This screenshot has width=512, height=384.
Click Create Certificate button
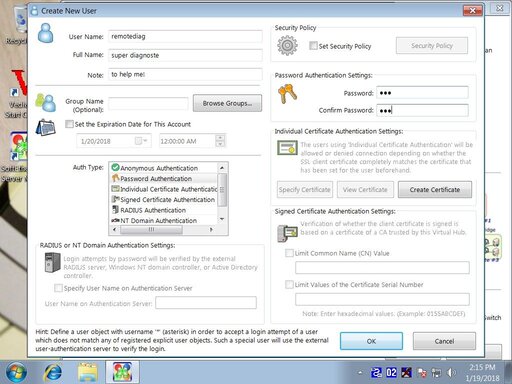click(435, 190)
